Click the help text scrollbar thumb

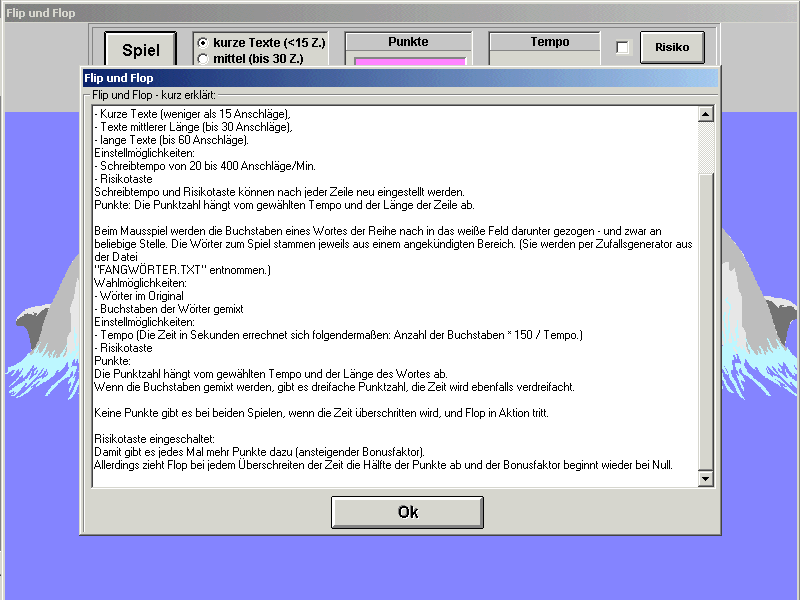coord(706,320)
